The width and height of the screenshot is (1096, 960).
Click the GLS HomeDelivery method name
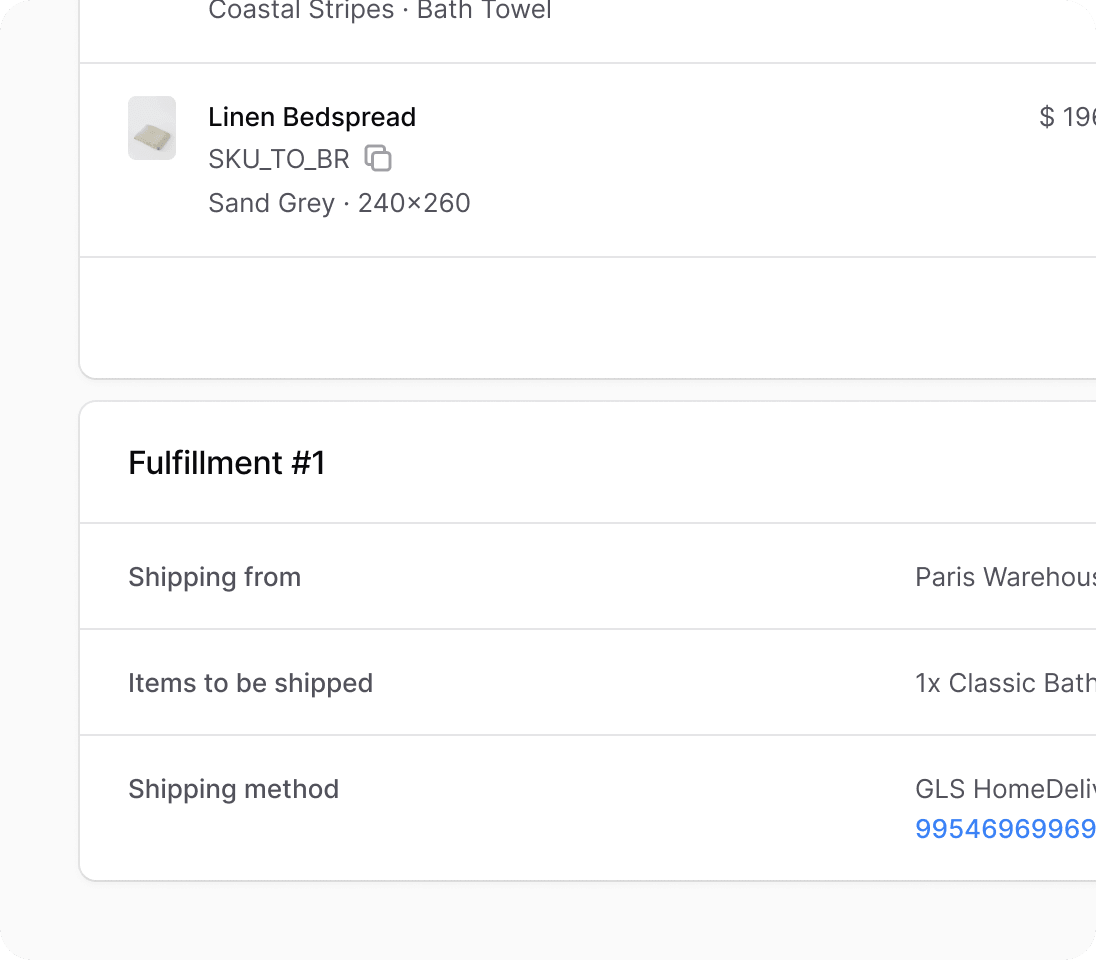[x=1005, y=789]
